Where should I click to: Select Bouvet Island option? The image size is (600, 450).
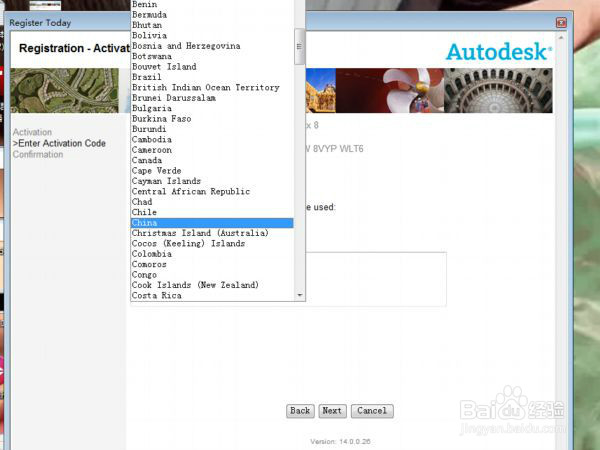(212, 67)
